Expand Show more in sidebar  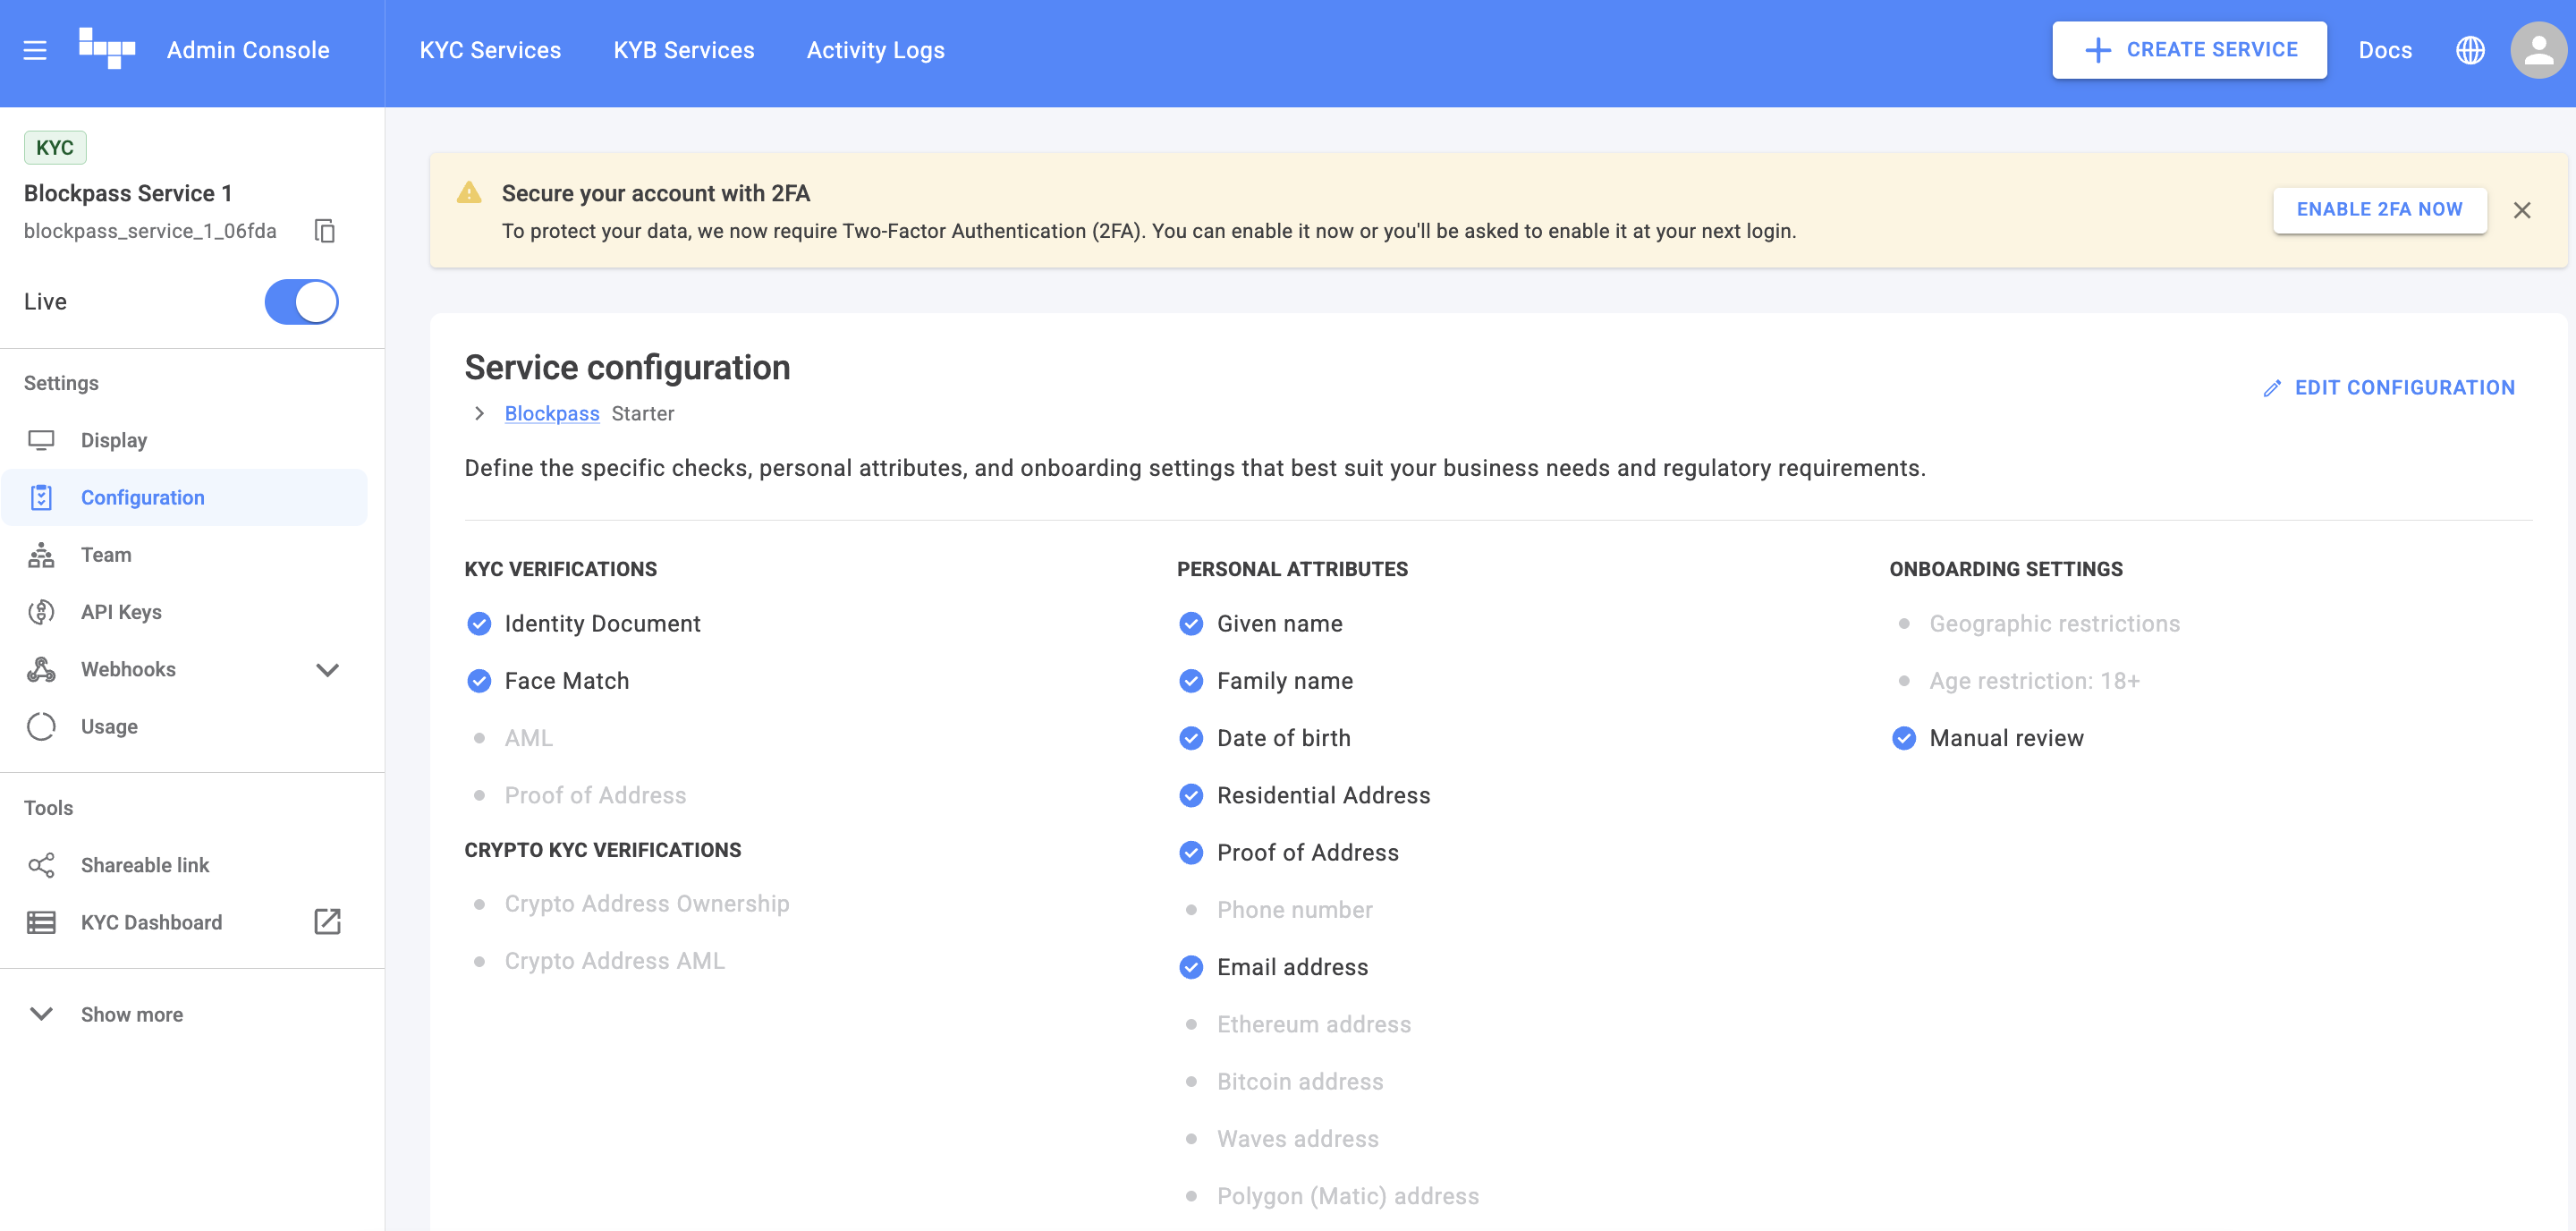click(x=41, y=1014)
